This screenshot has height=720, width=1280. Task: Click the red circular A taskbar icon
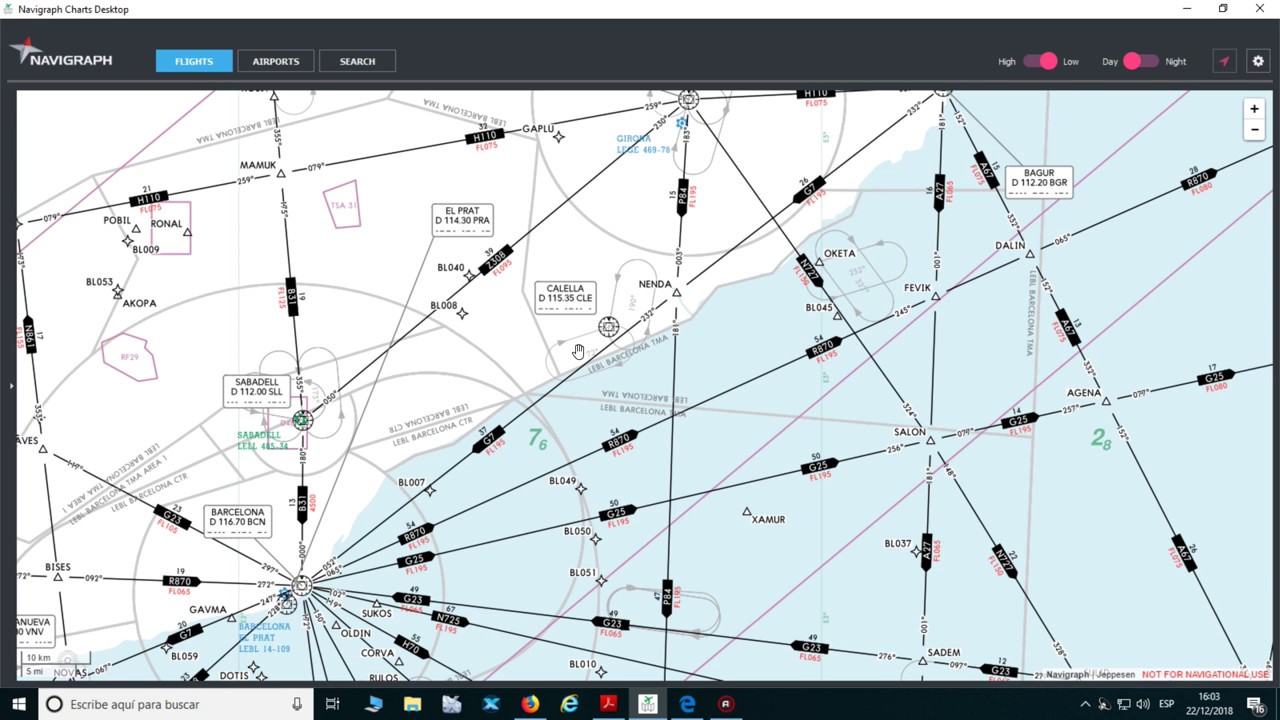coord(726,704)
